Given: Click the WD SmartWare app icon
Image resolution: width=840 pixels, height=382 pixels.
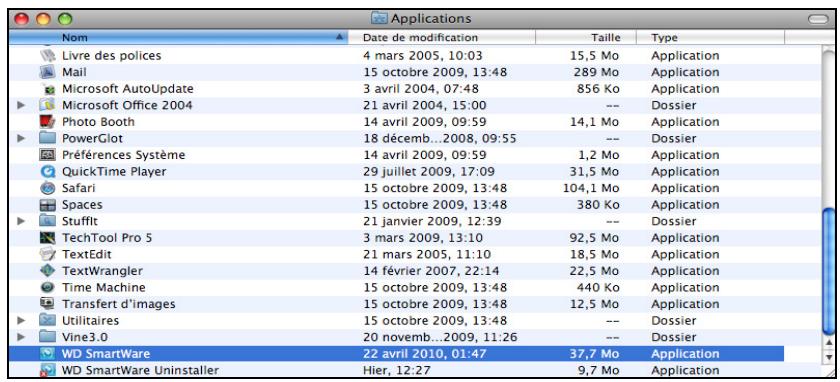Looking at the screenshot, I should [48, 354].
